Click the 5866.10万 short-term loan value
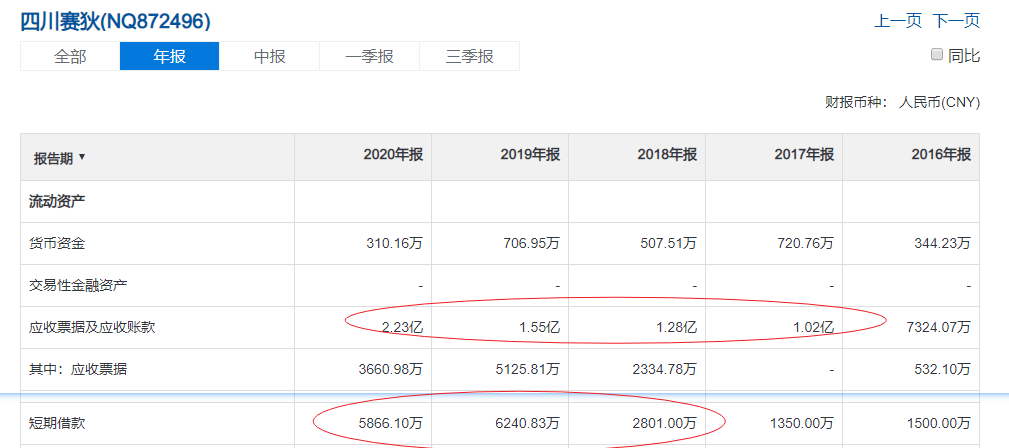Screen dimensions: 1009x448 point(389,424)
